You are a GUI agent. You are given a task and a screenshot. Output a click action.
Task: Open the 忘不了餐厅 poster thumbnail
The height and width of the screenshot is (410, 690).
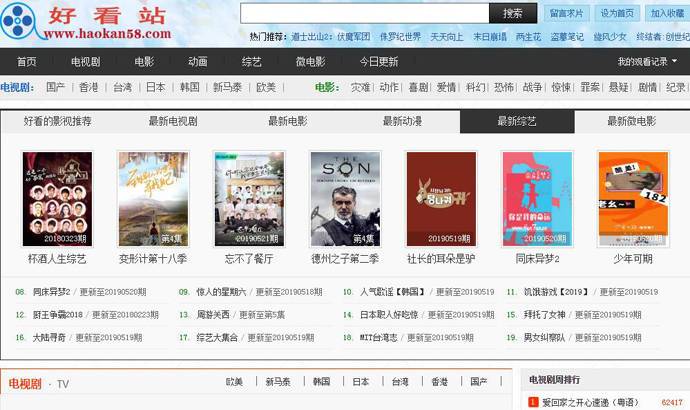249,199
